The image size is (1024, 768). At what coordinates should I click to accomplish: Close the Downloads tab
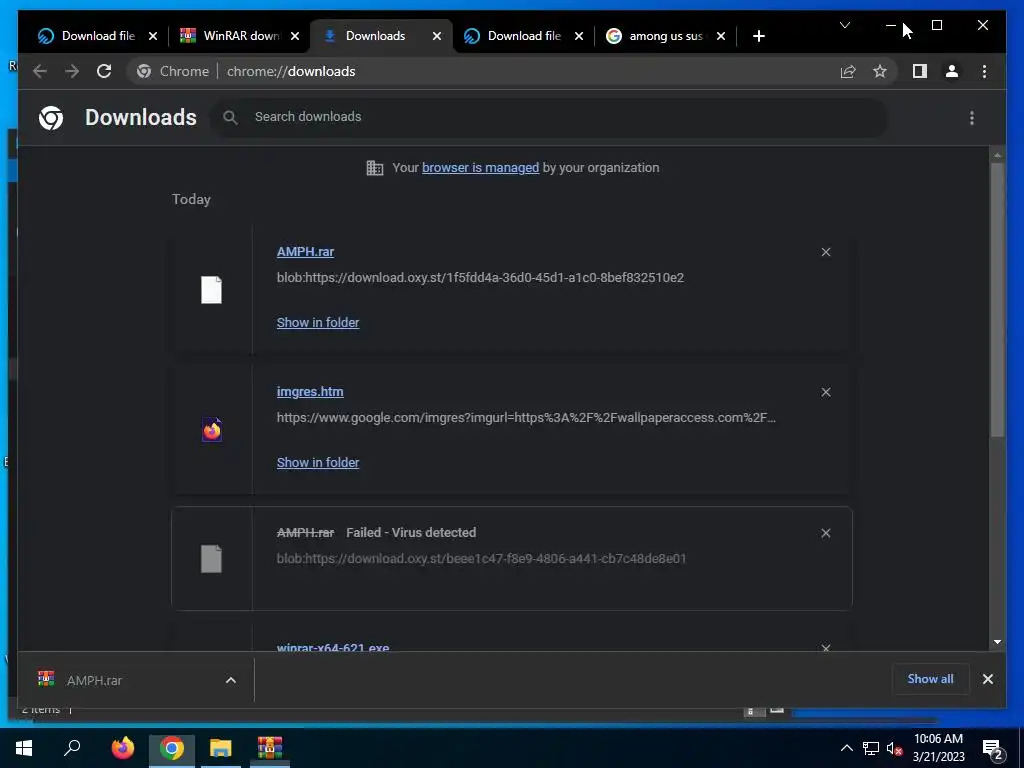click(x=437, y=36)
